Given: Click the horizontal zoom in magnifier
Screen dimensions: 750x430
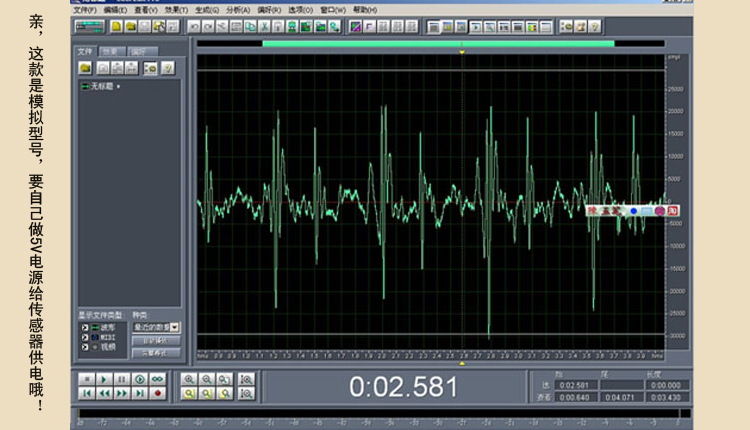Looking at the screenshot, I should pyautogui.click(x=189, y=379).
